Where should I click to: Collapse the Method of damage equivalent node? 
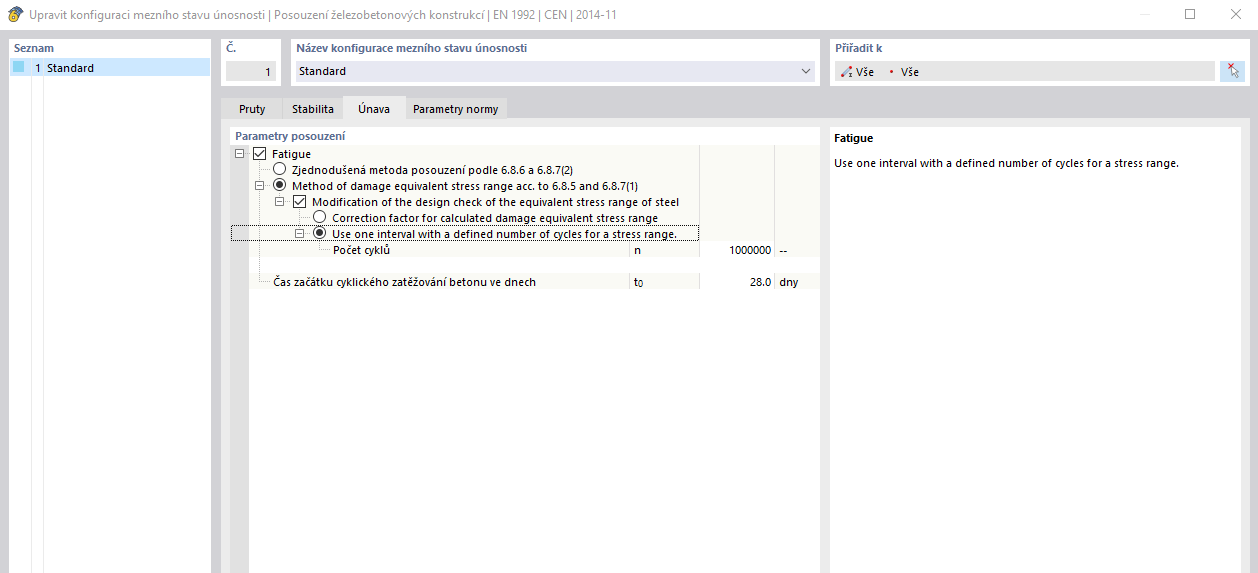[x=260, y=186]
